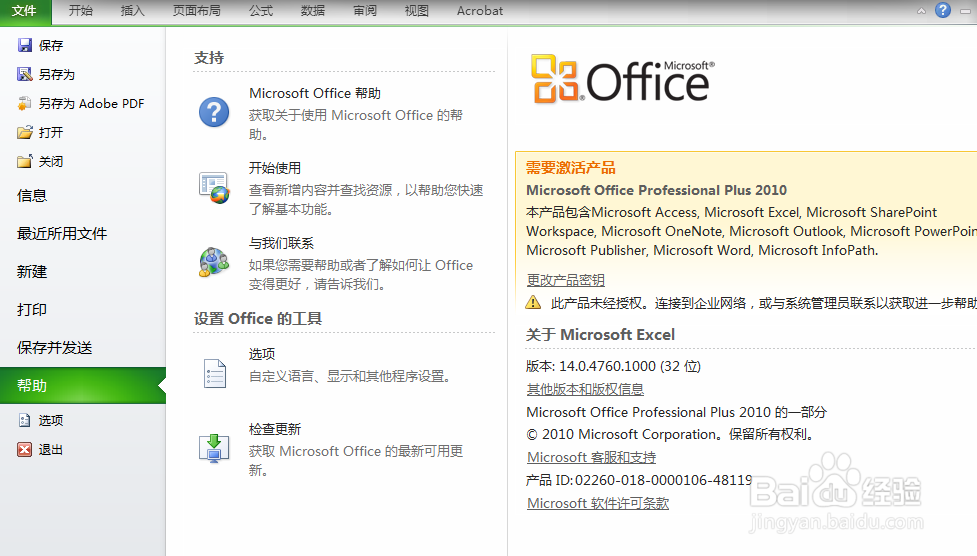Collapse the ribbon with the caret arrow
Screen dimensions: 977x556
click(922, 10)
